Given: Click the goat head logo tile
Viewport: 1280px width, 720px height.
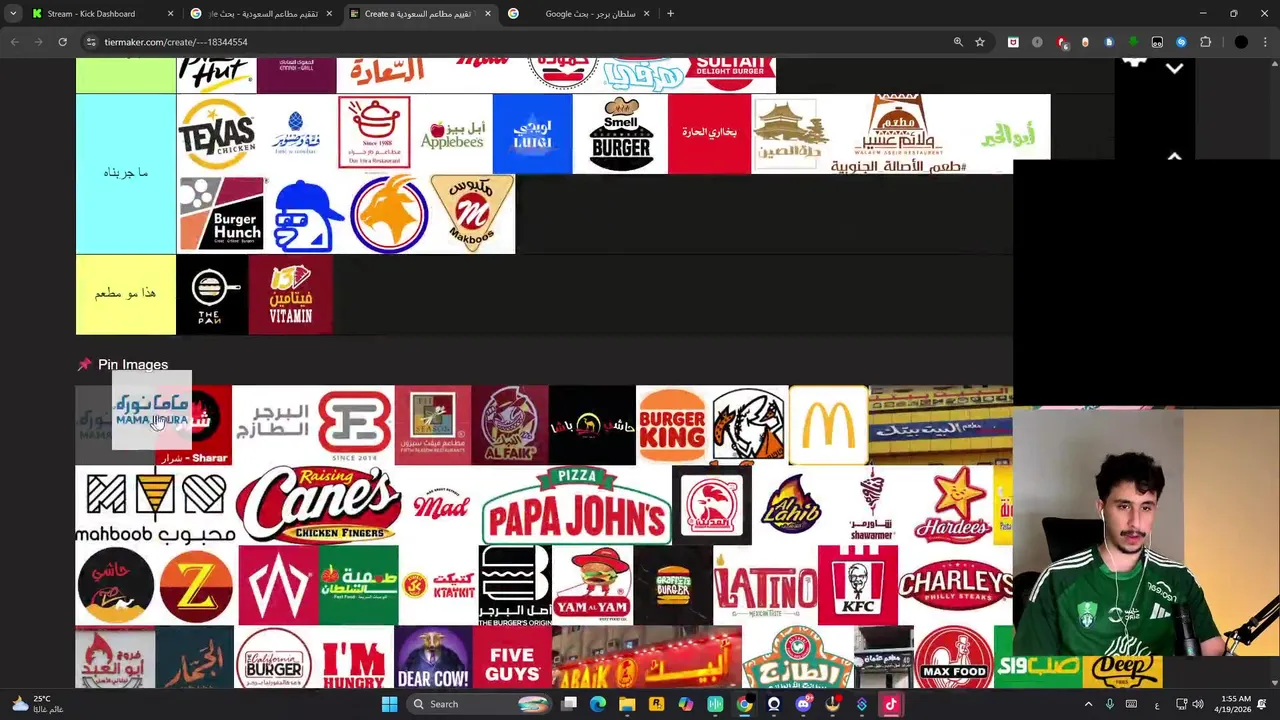Looking at the screenshot, I should point(389,214).
